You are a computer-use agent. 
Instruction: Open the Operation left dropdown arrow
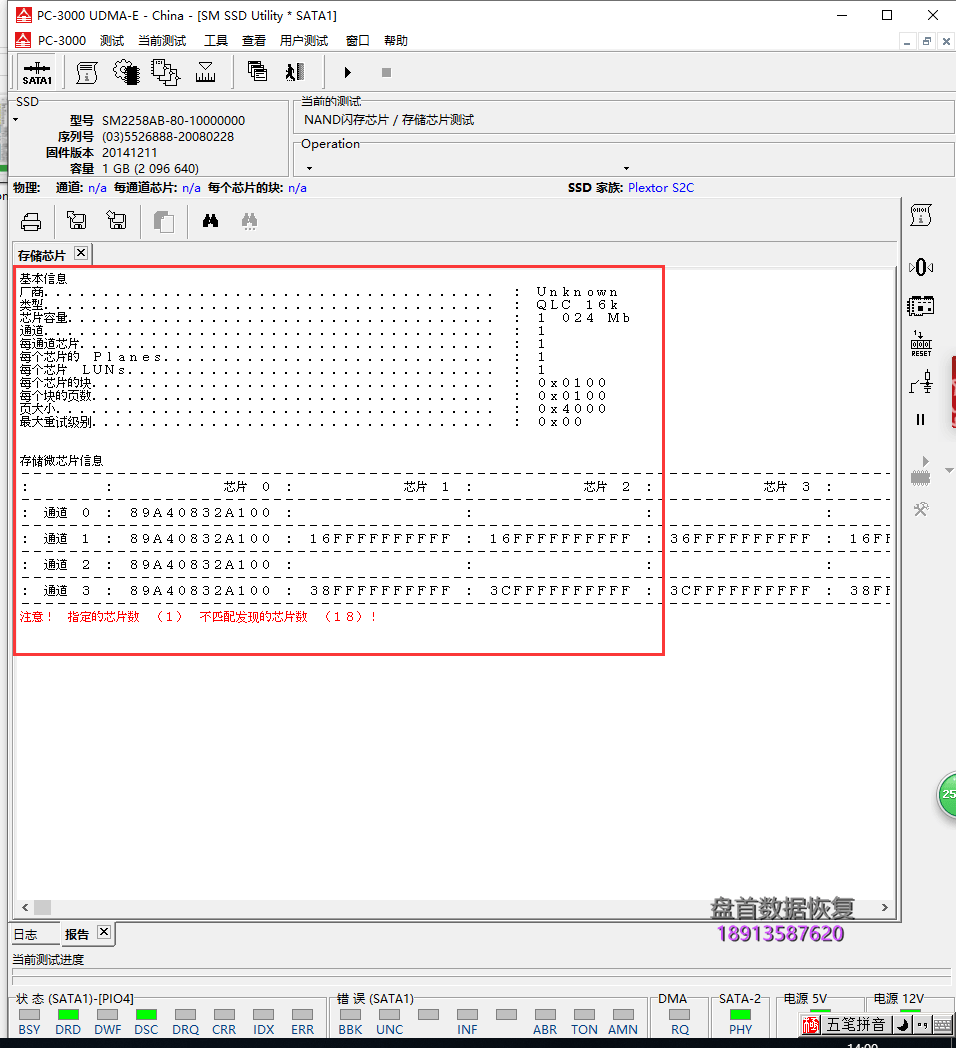pos(310,168)
